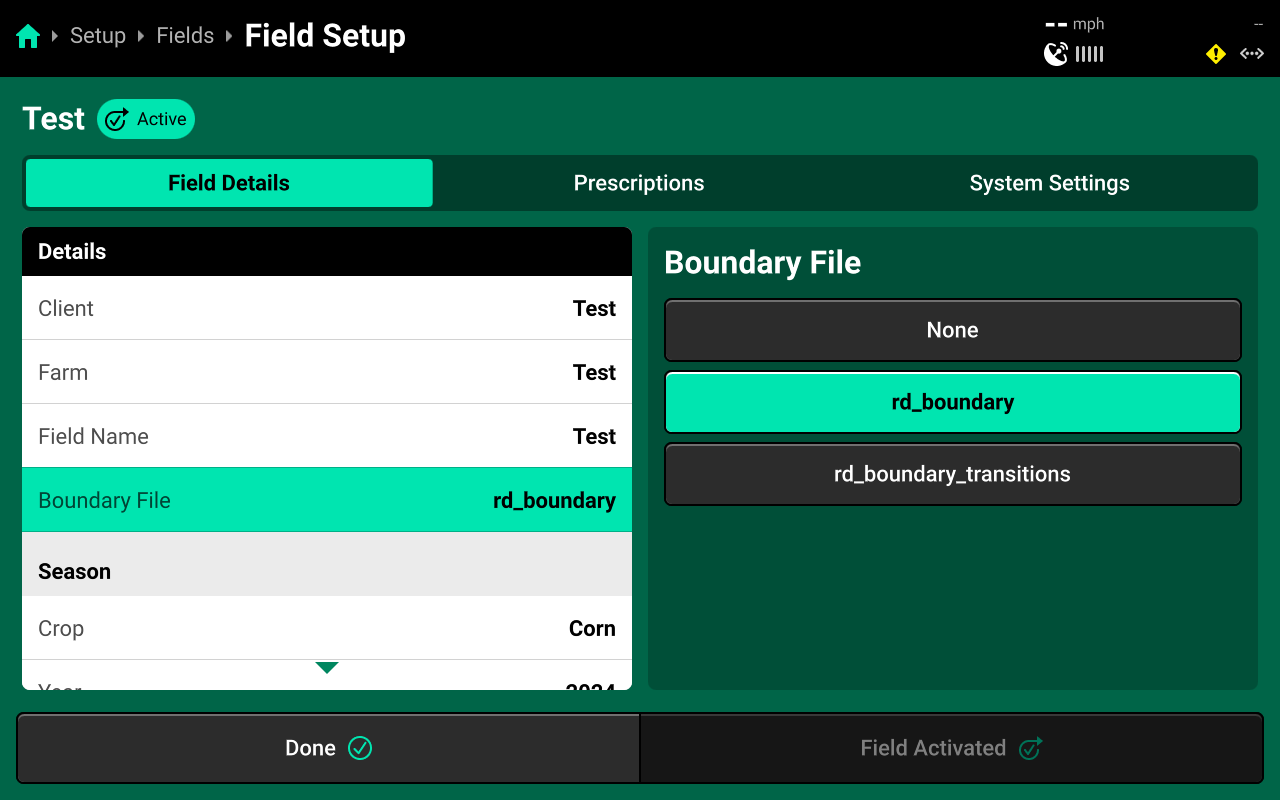The image size is (1280, 800).
Task: Click the GPS satellite signal icon
Action: click(1056, 54)
